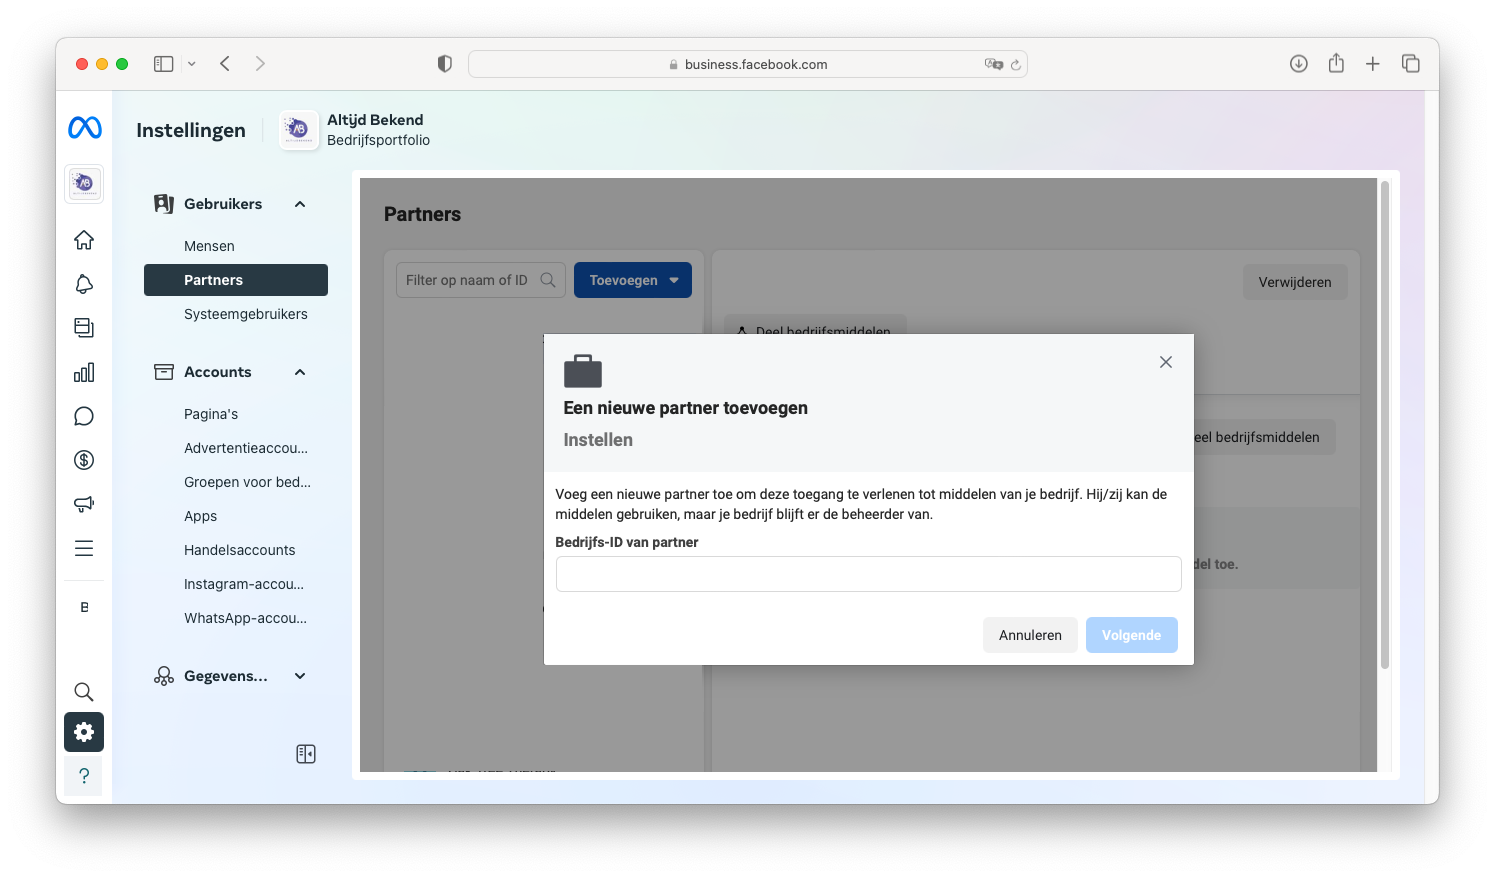Viewport: 1495px width, 878px height.
Task: Collapse the Accounts section
Action: click(300, 372)
